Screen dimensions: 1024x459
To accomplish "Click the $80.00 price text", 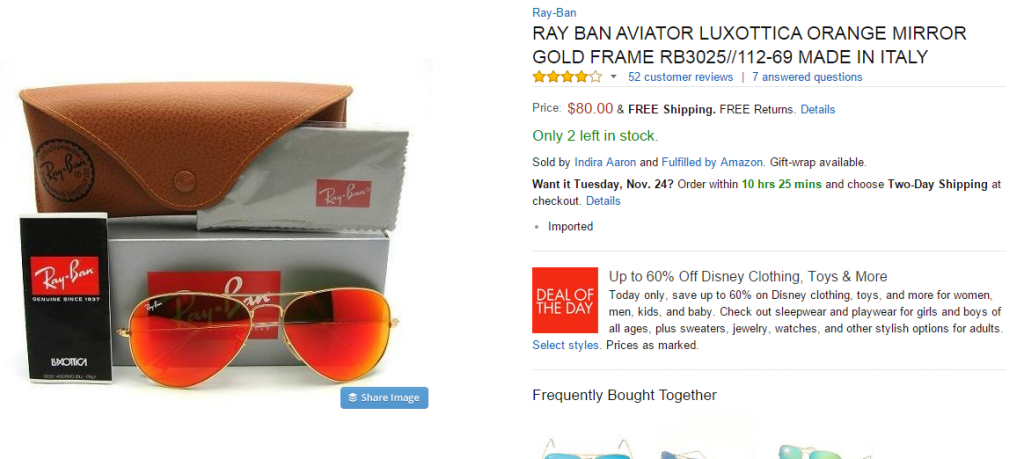I will 590,109.
